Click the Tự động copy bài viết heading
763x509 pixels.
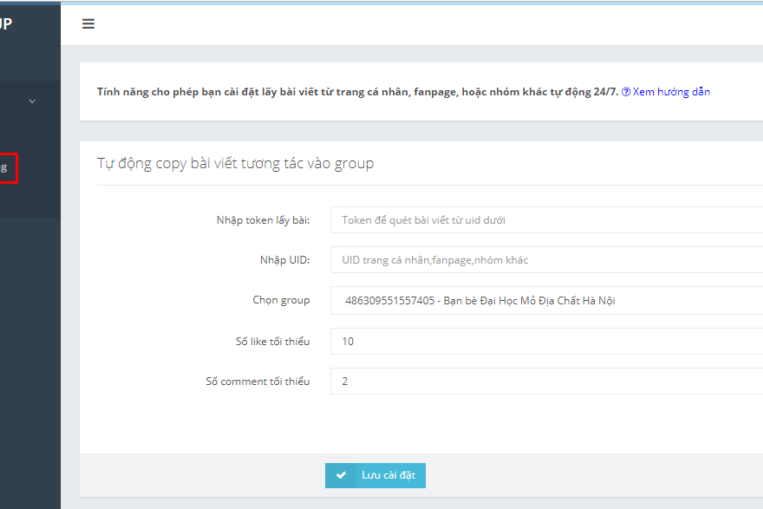pos(235,163)
